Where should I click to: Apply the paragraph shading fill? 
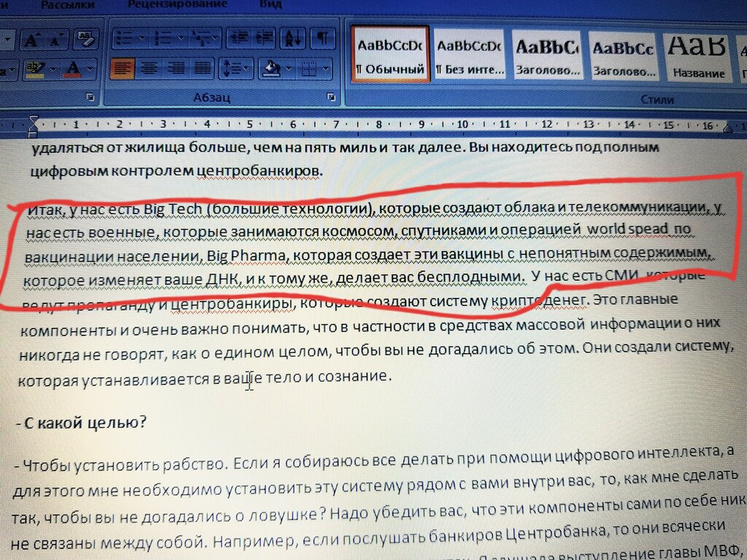[271, 68]
